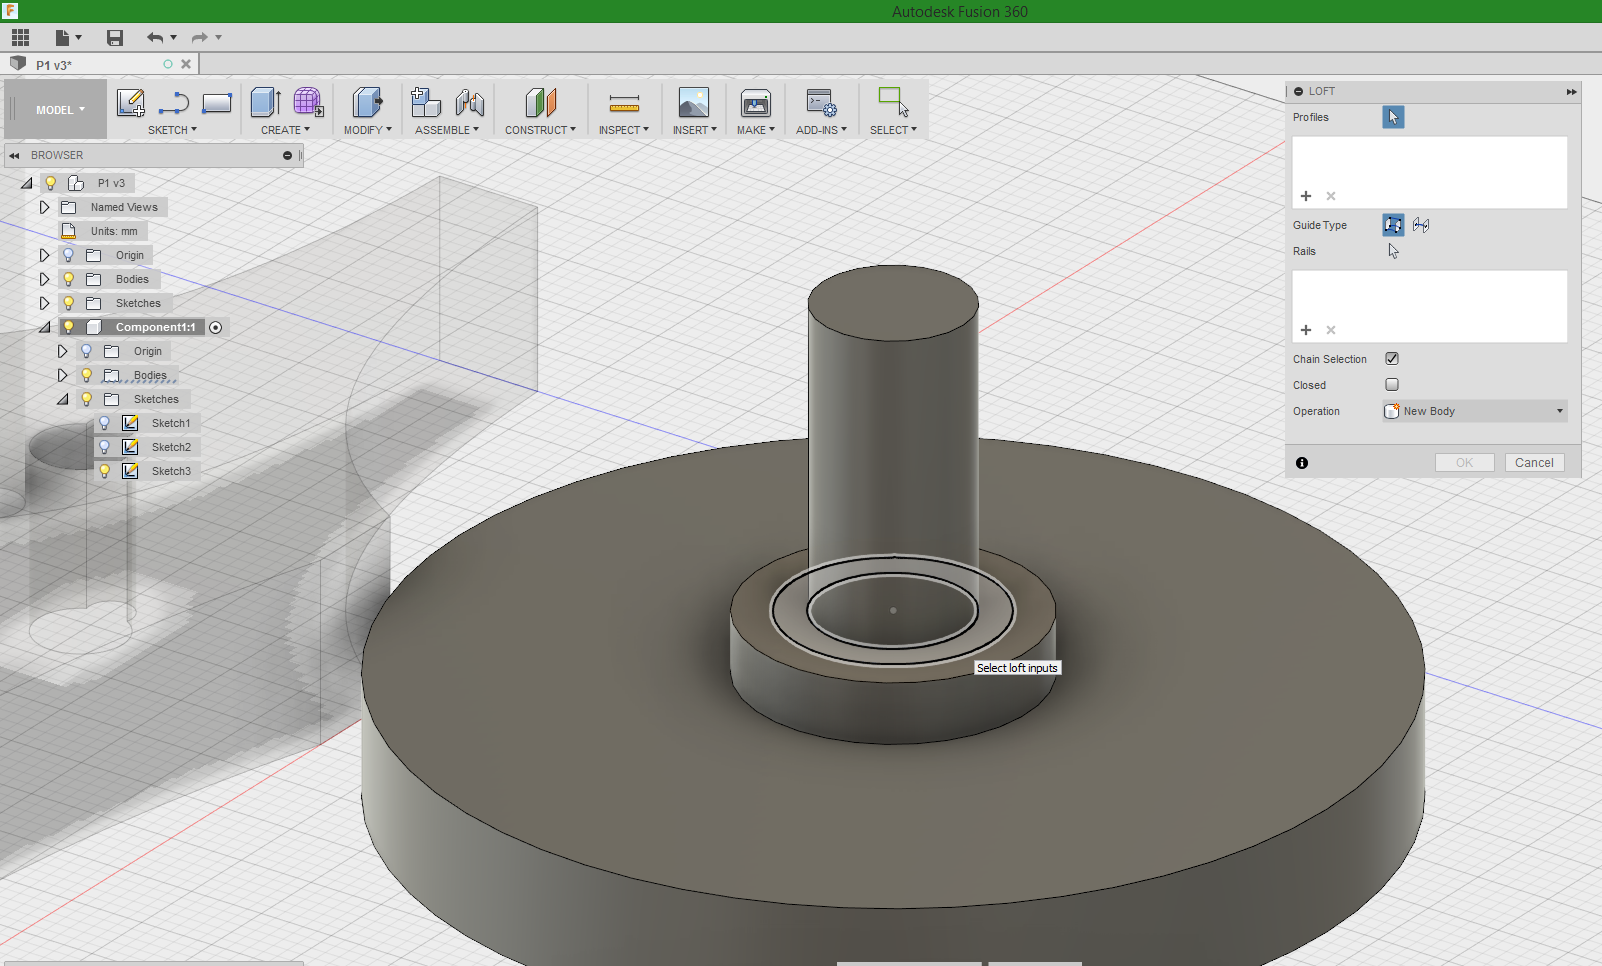Open the SELECT dropdown menu
The image size is (1602, 966).
(x=893, y=130)
